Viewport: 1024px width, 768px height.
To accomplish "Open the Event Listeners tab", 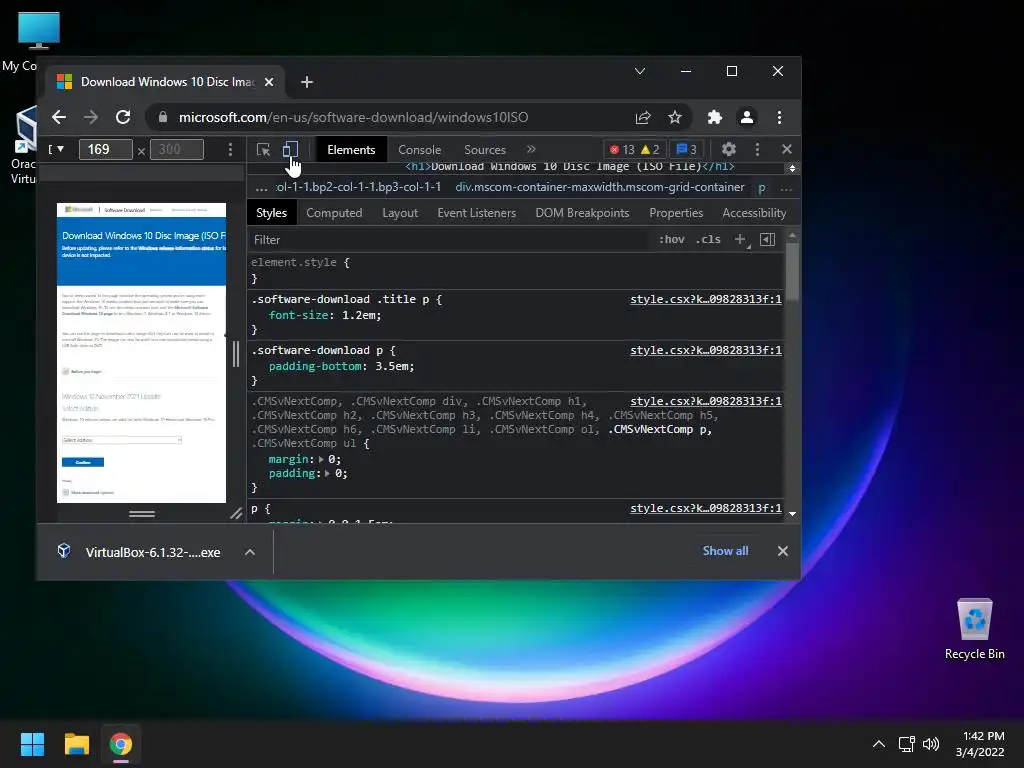I will [x=477, y=213].
